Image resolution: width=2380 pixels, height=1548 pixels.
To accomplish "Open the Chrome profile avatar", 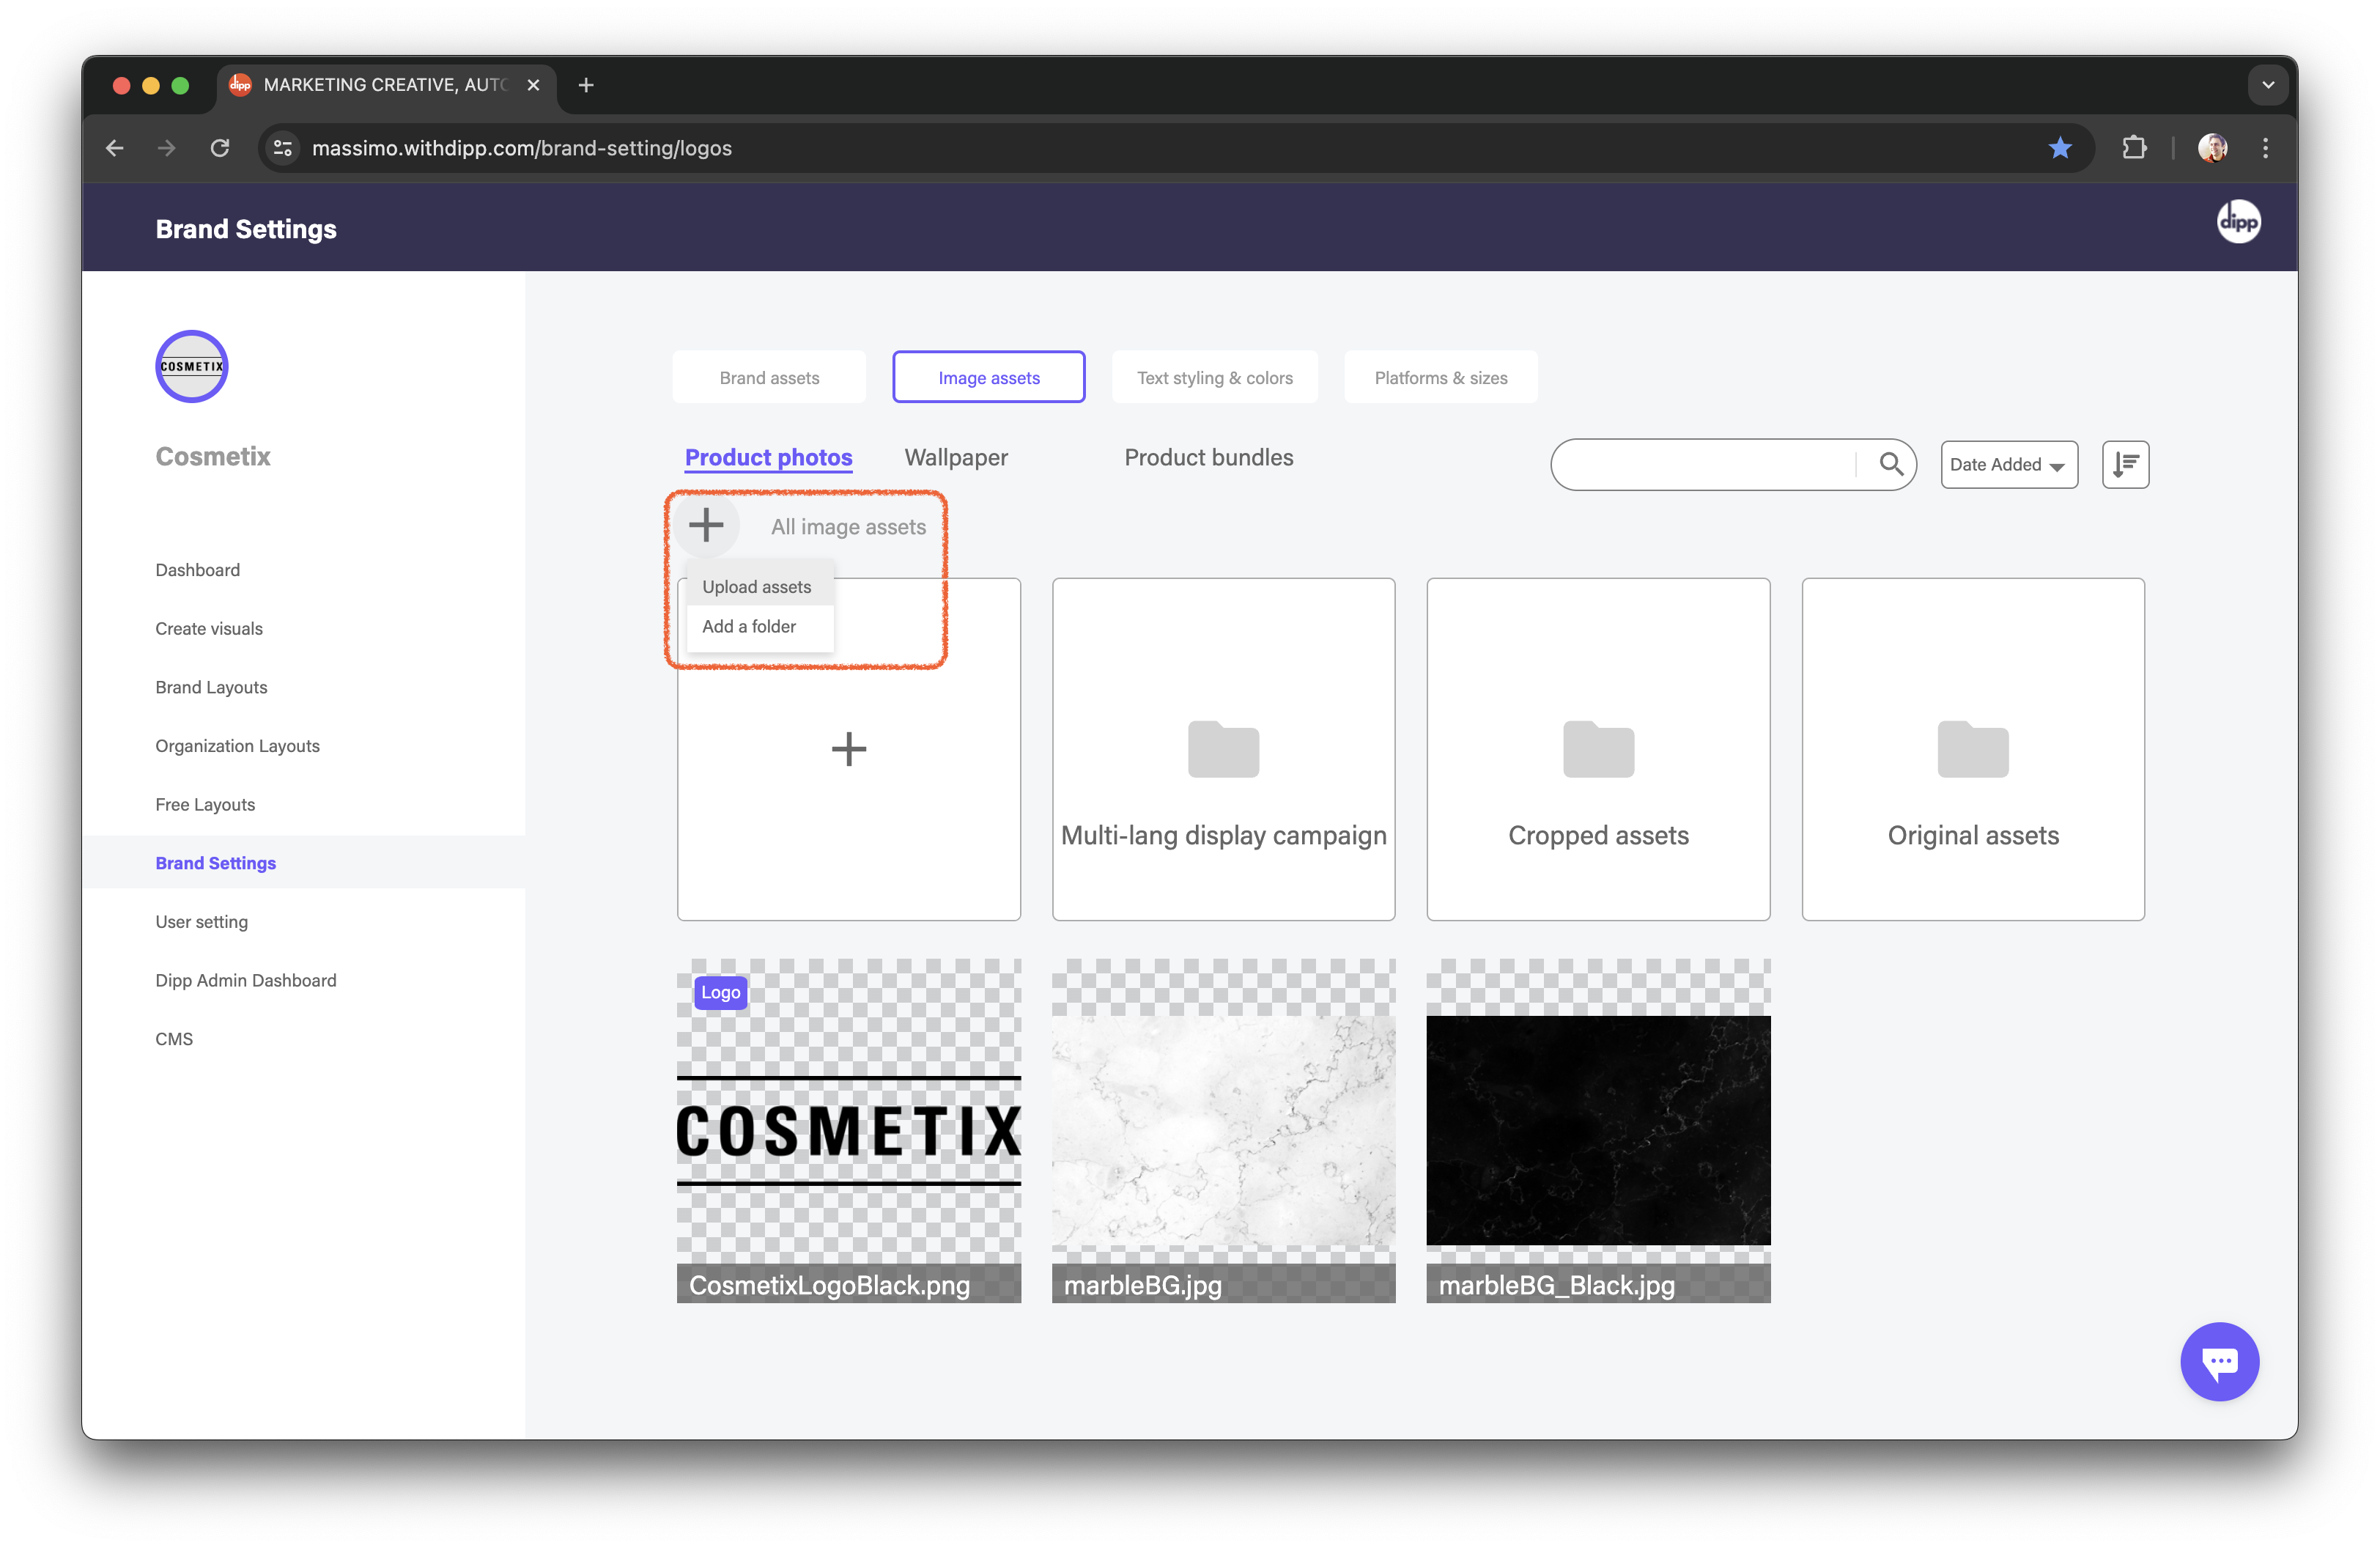I will point(2212,148).
